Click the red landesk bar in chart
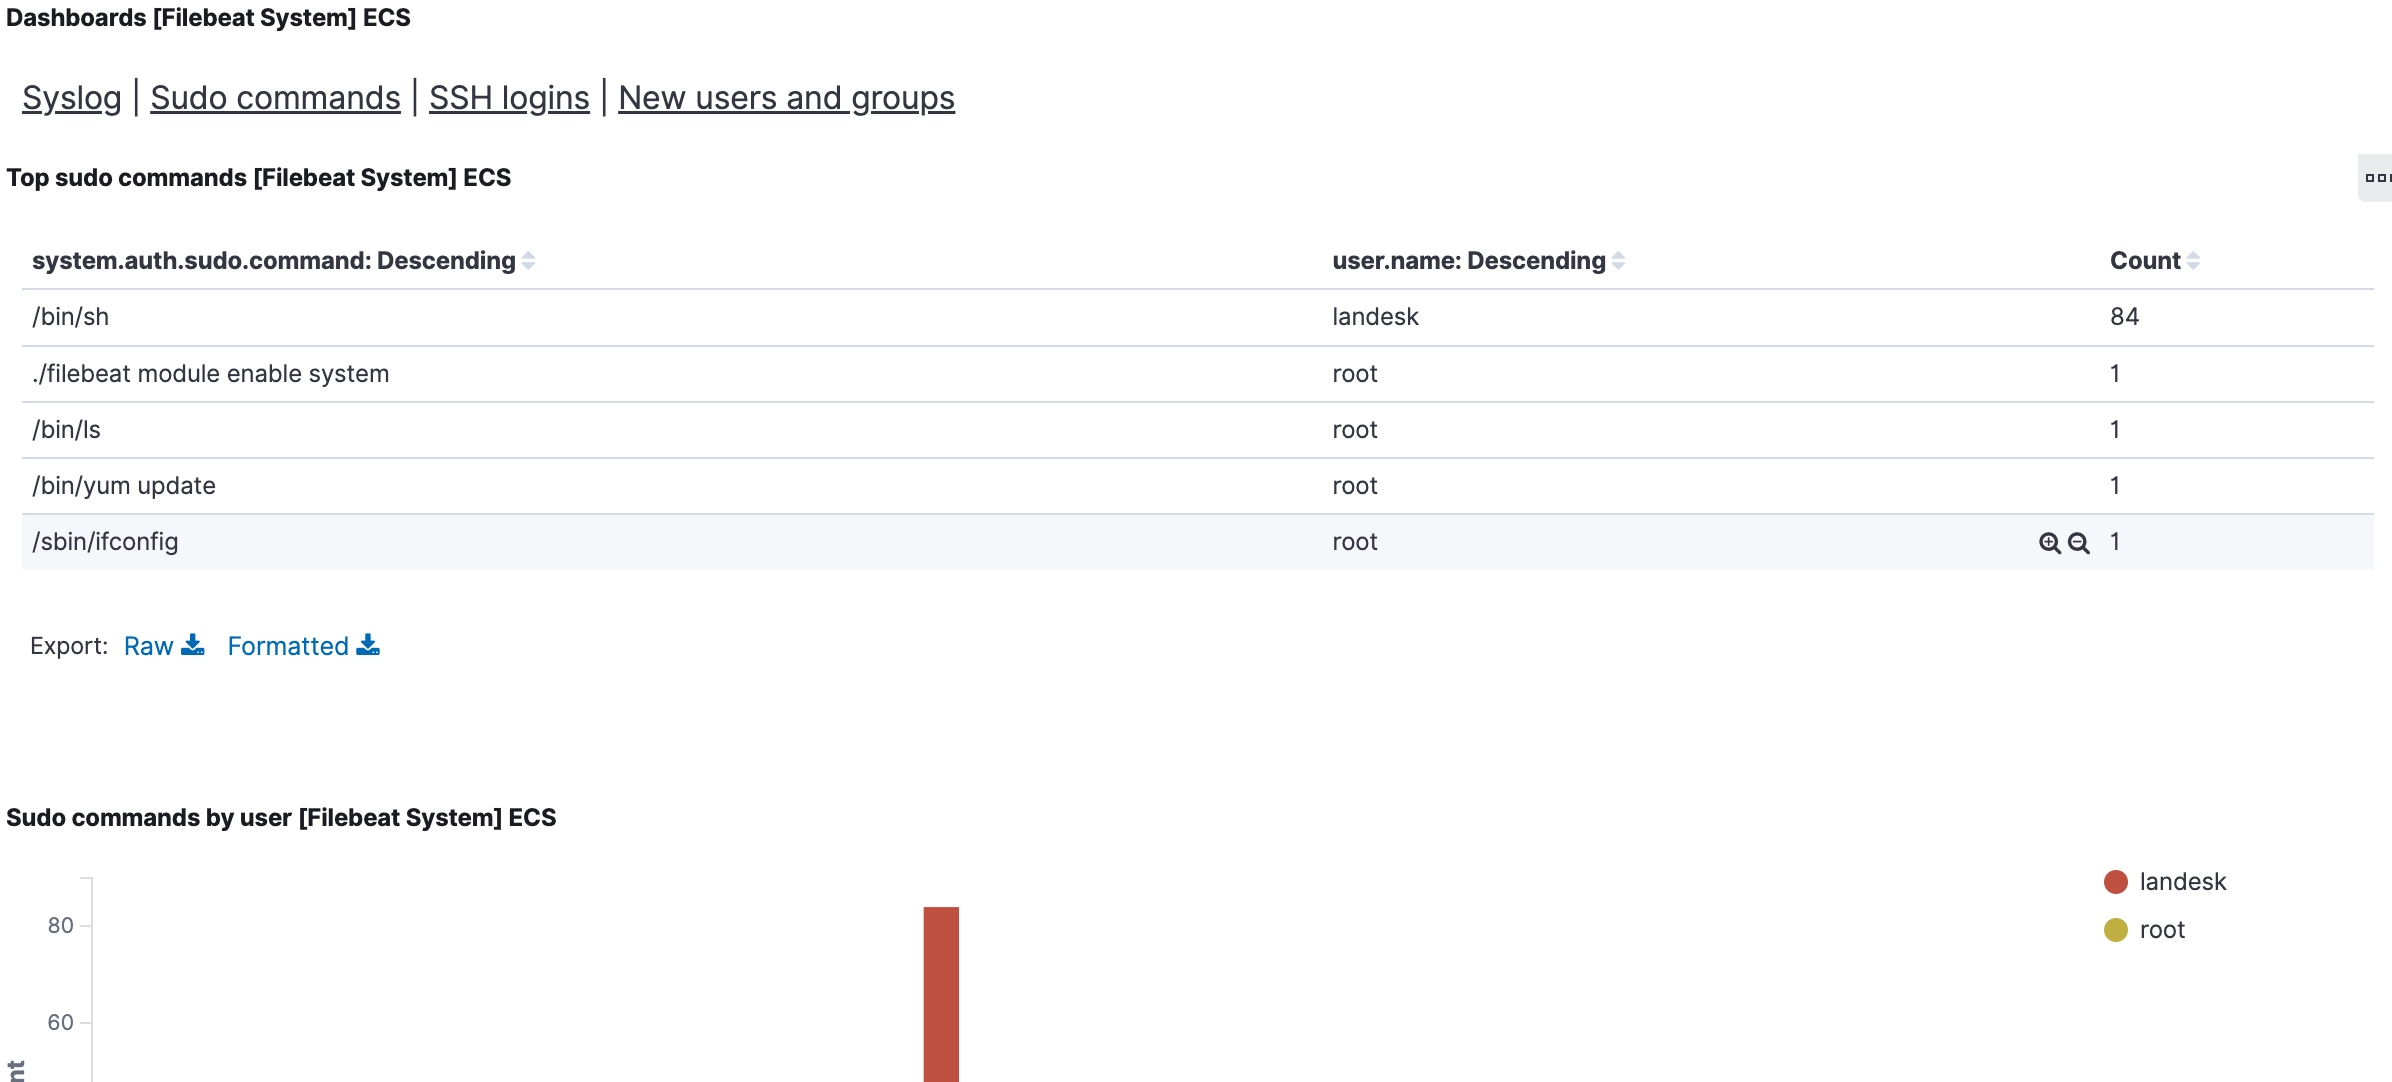Screen dimensions: 2392x1082 [941, 994]
